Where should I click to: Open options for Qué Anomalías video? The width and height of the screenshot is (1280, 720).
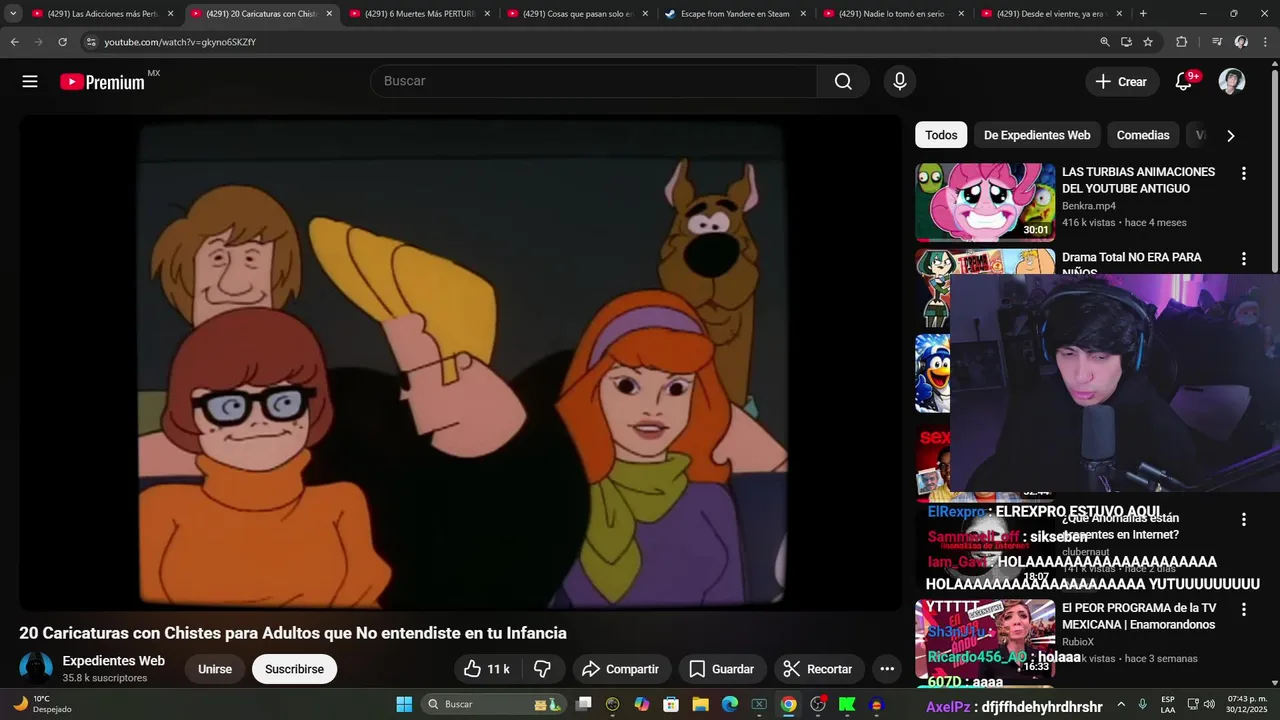[1244, 519]
